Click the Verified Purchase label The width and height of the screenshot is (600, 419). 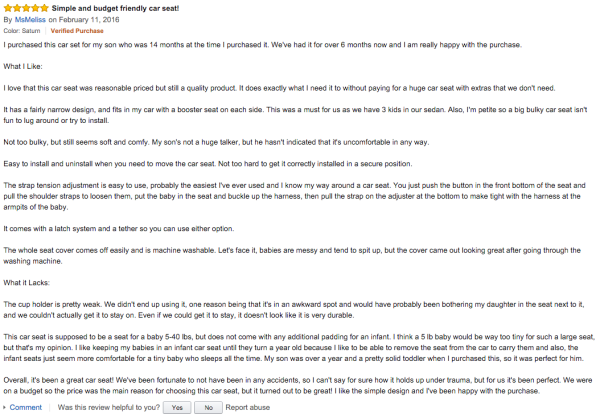(77, 31)
